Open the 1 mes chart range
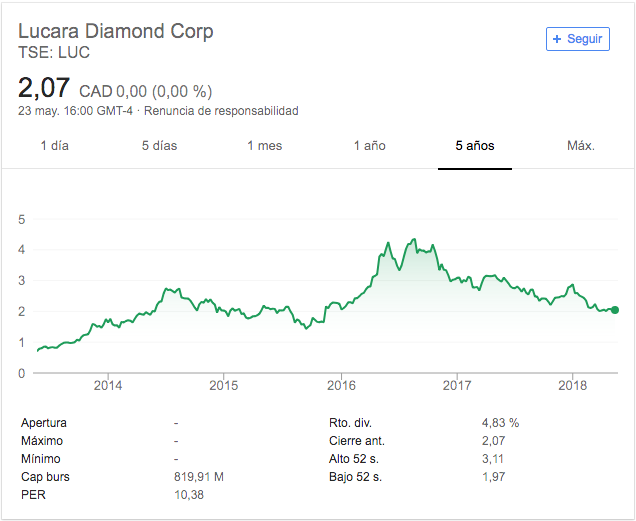636x521 pixels. 265,146
